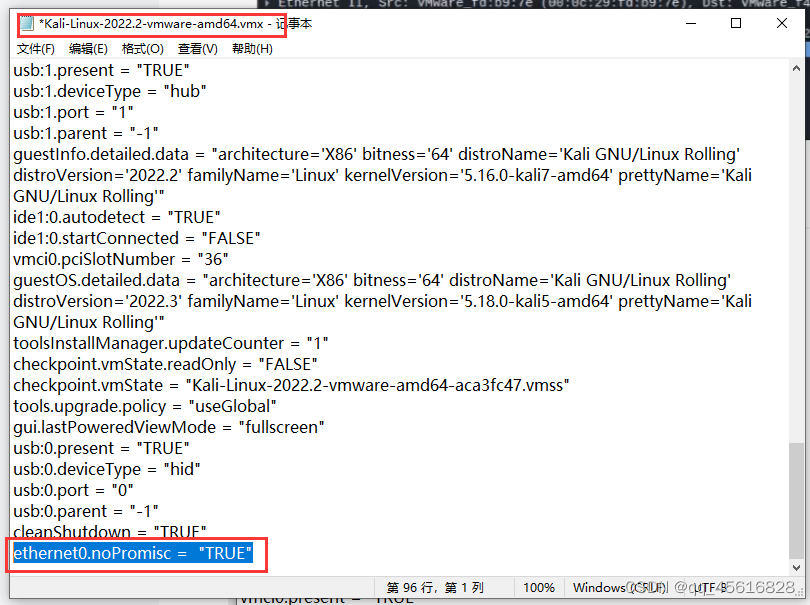Open the 编辑(E) menu
Screen dimensions: 810x605
[x=88, y=49]
